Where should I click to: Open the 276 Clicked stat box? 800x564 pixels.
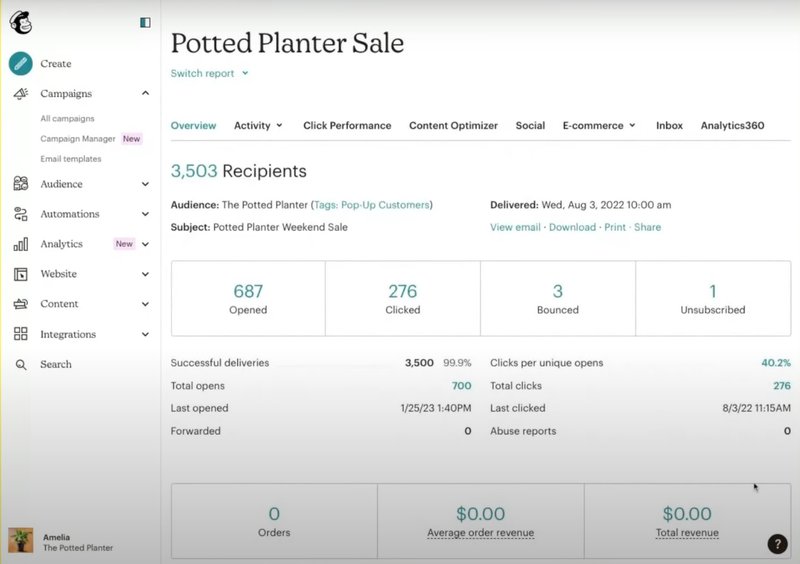tap(403, 299)
